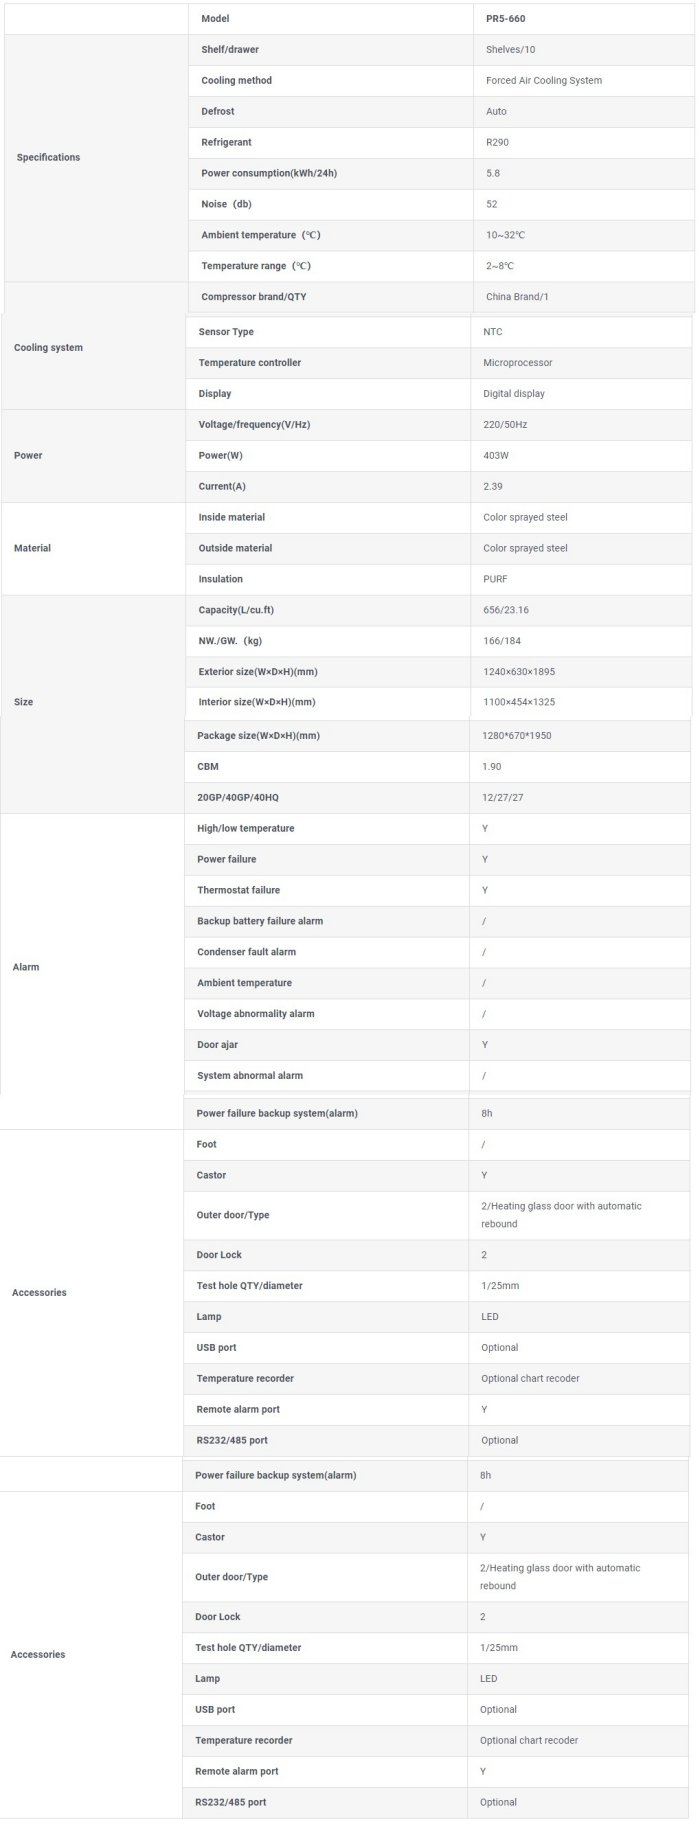Select the Backup battery failure alarm label
The image size is (700, 1844).
coord(260,922)
